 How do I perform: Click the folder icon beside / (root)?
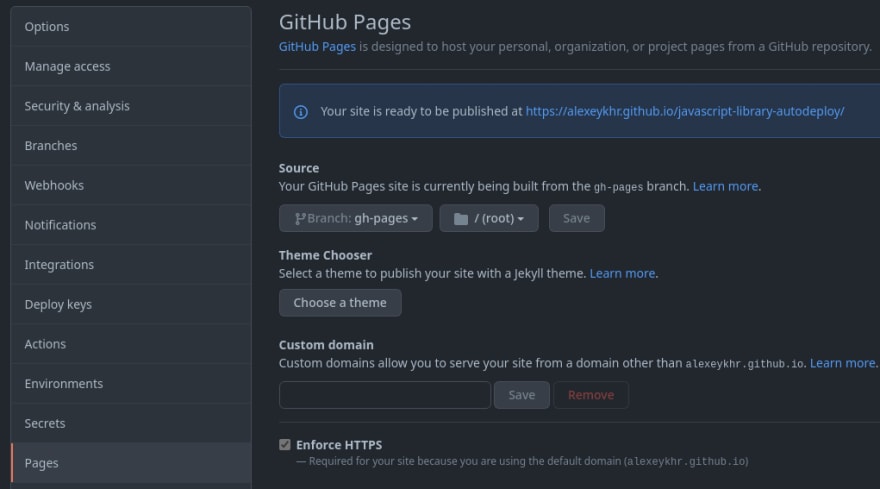coord(461,218)
